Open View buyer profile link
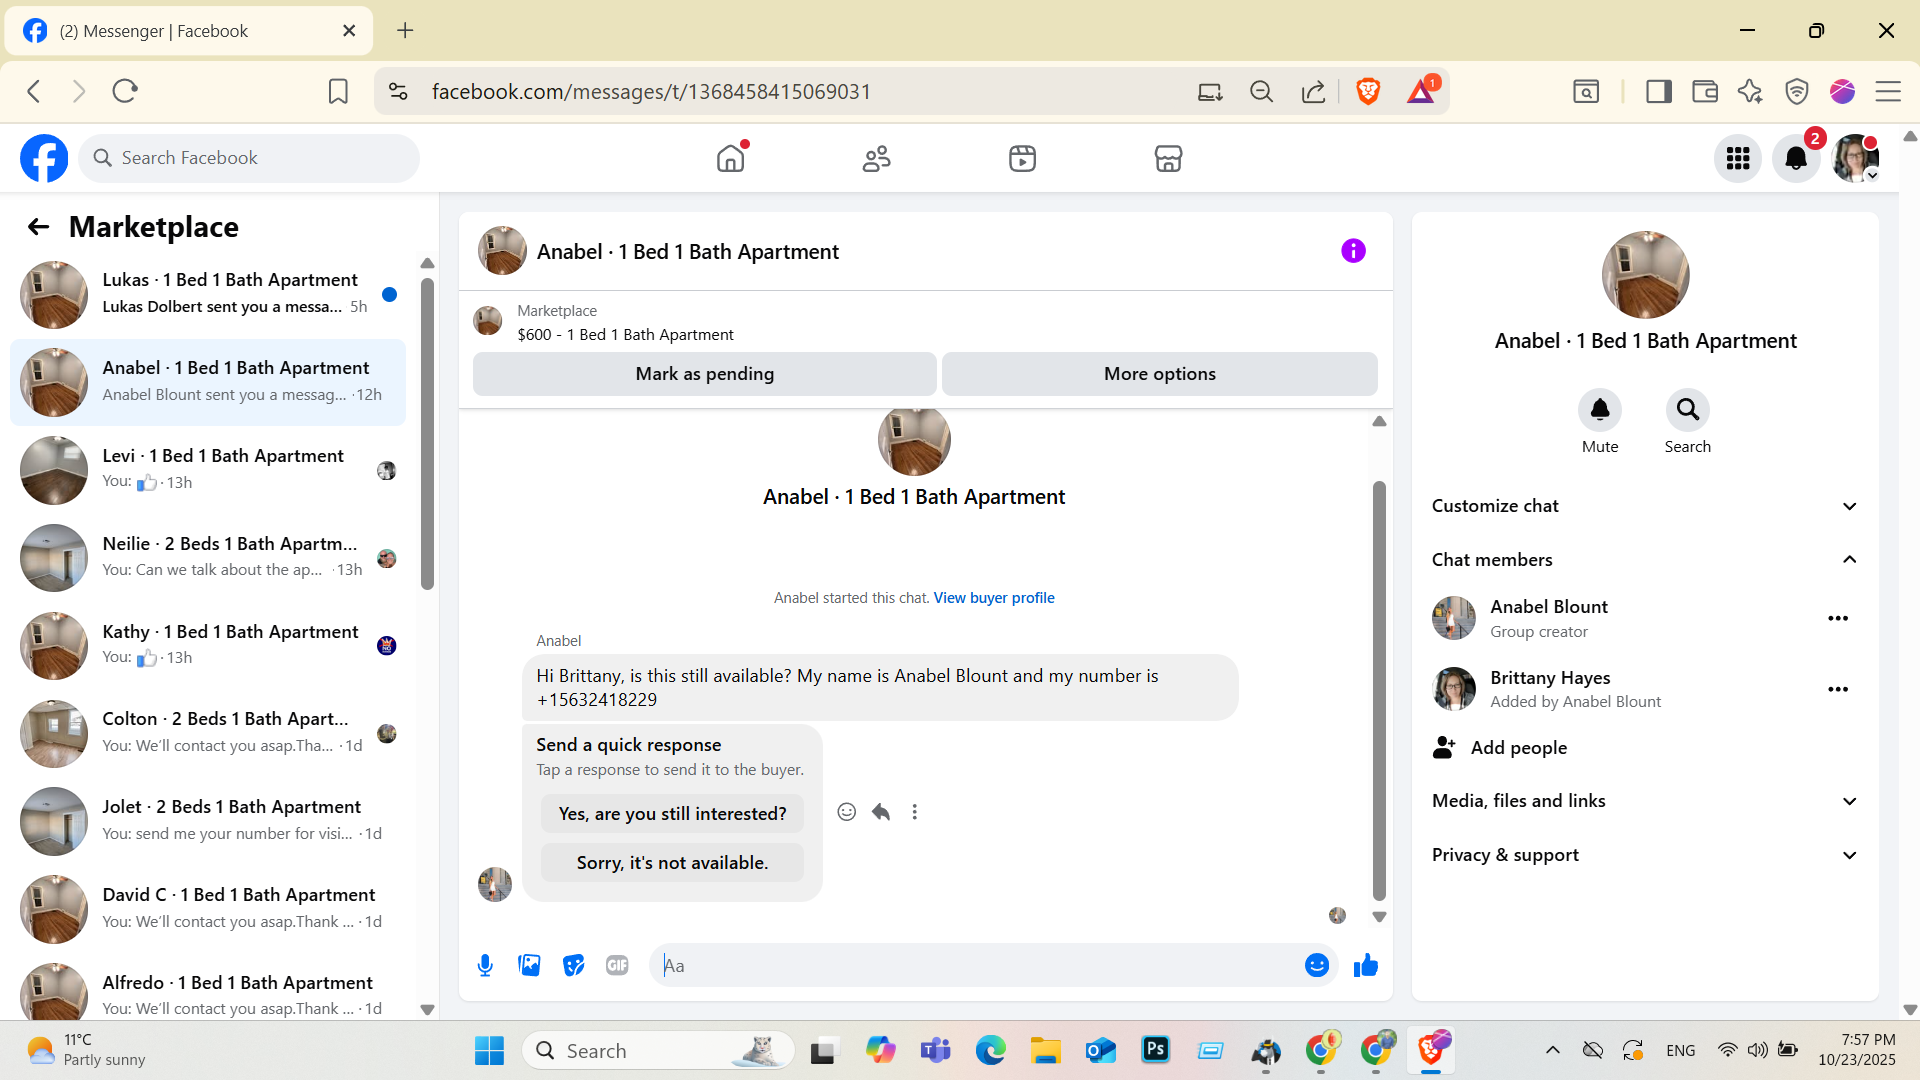The width and height of the screenshot is (1920, 1080). pos(993,598)
